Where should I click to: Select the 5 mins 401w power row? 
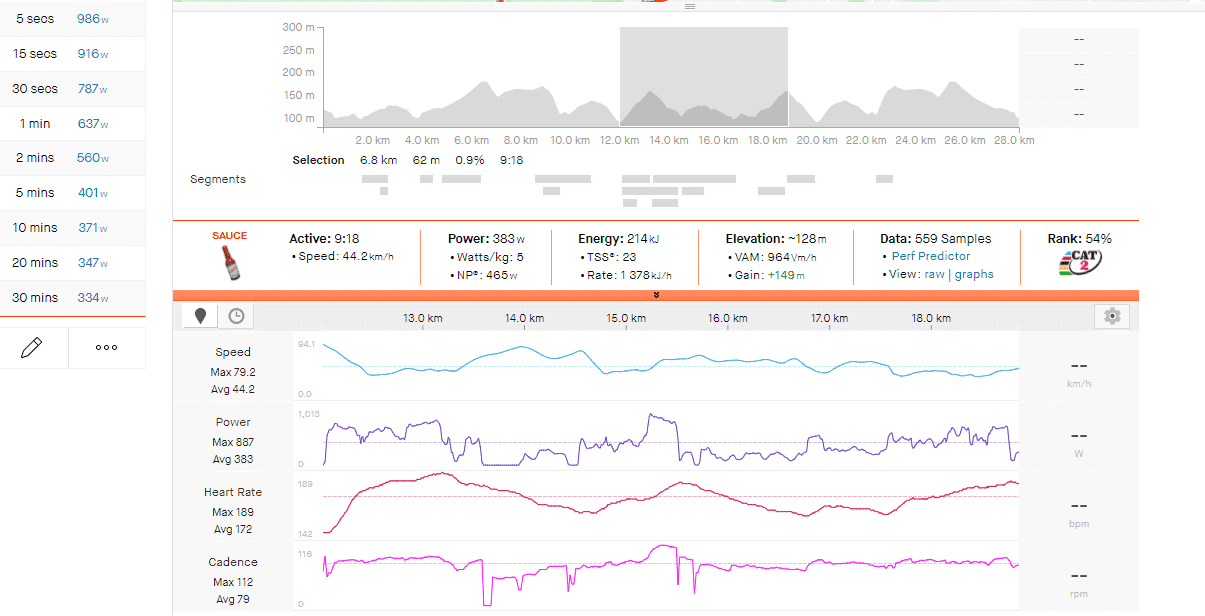click(72, 193)
